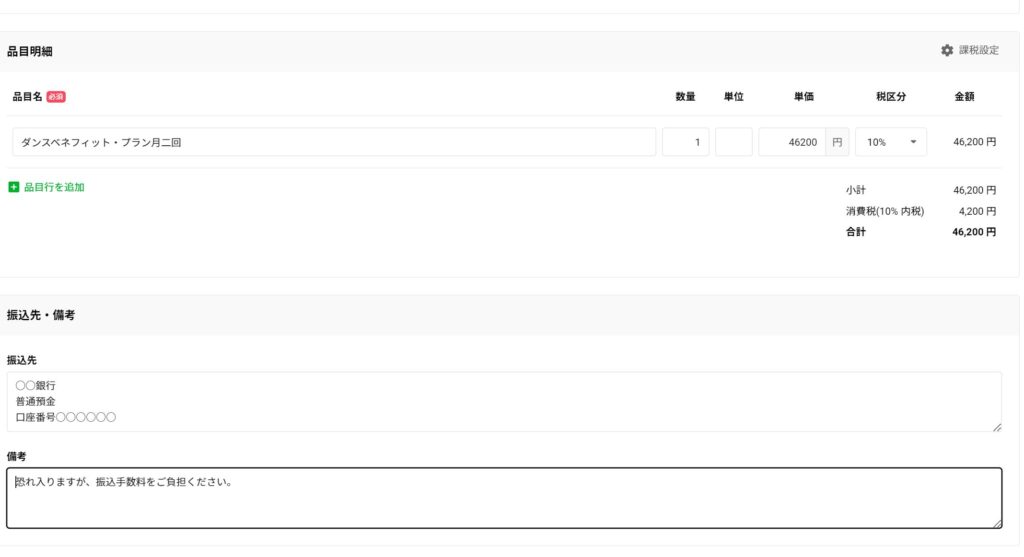Open the 税区分 dropdown arrow
The width and height of the screenshot is (1024, 557).
[913, 142]
